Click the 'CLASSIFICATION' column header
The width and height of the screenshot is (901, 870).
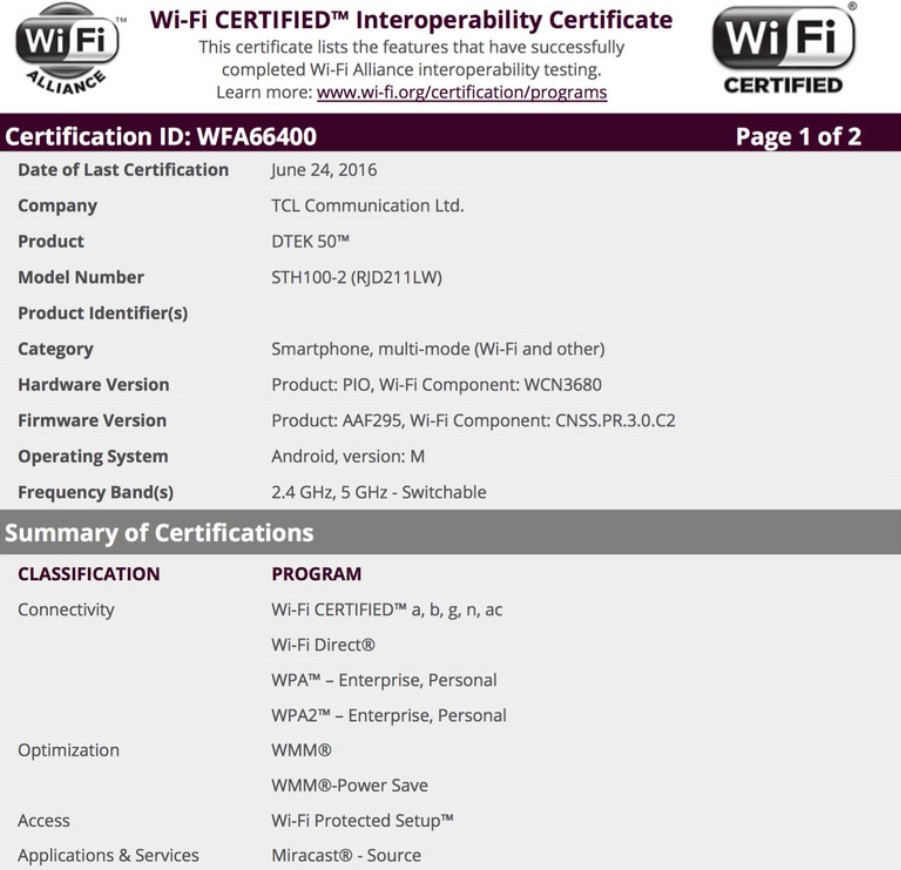tap(88, 574)
